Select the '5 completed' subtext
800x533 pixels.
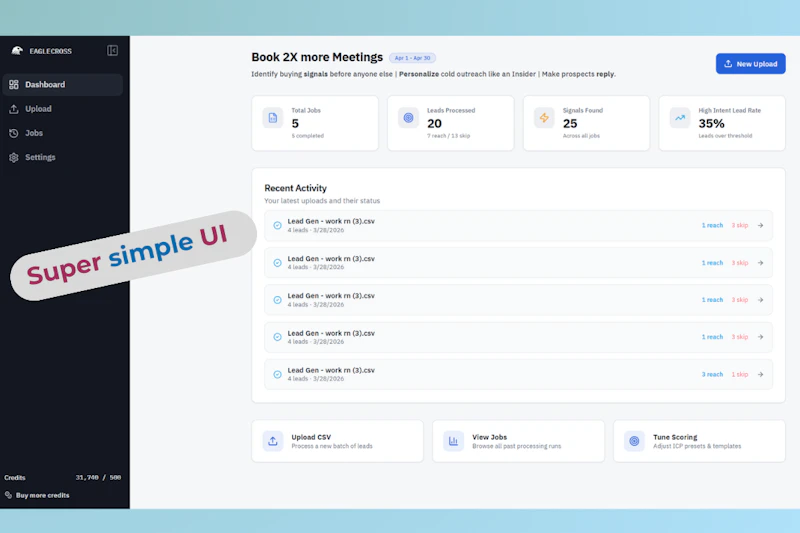coord(308,136)
